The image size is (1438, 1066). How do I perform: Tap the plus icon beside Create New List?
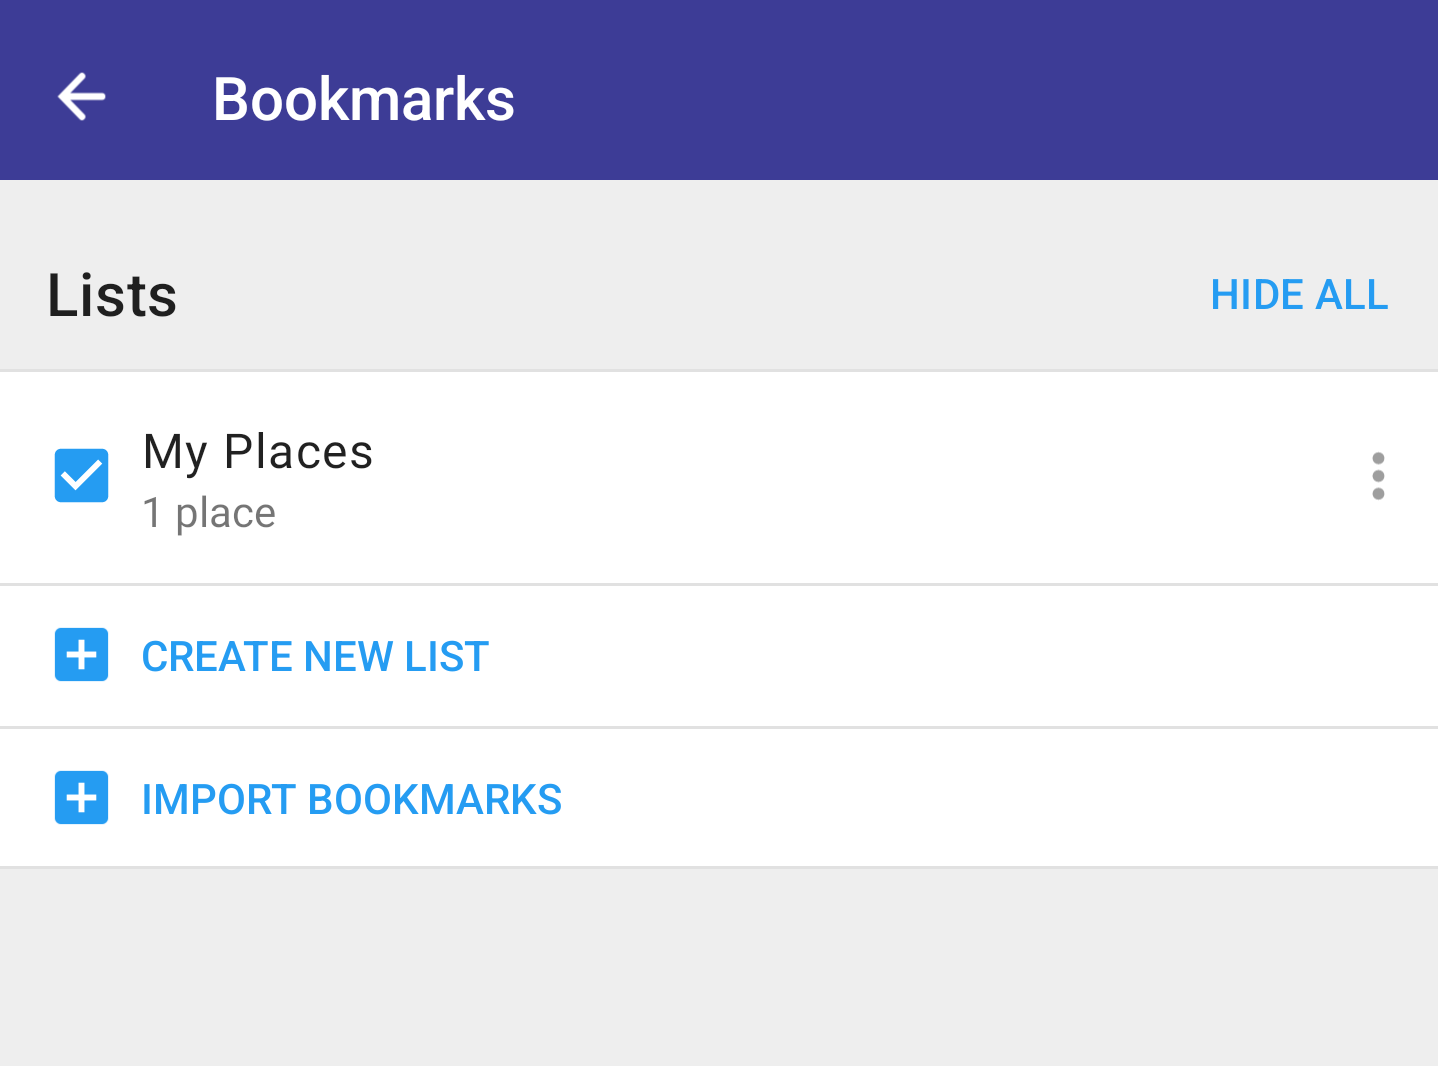pos(81,655)
